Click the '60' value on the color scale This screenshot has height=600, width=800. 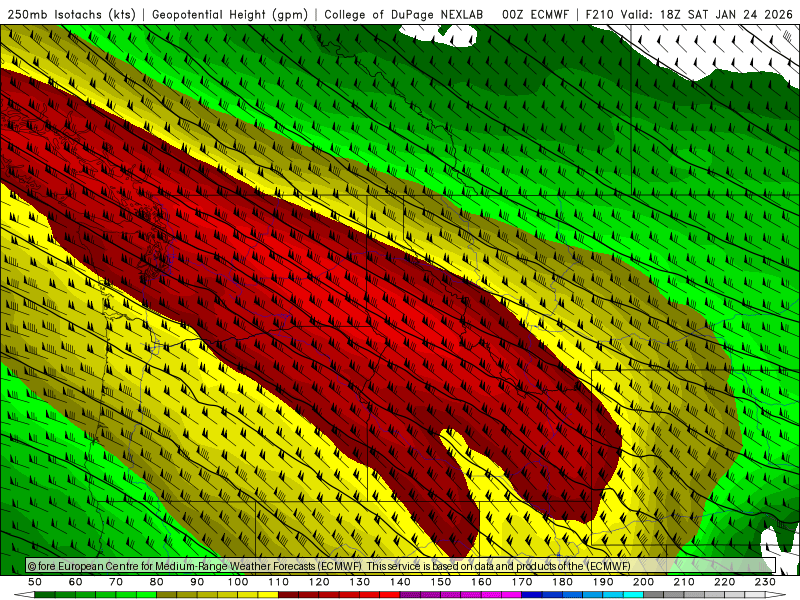pyautogui.click(x=75, y=582)
